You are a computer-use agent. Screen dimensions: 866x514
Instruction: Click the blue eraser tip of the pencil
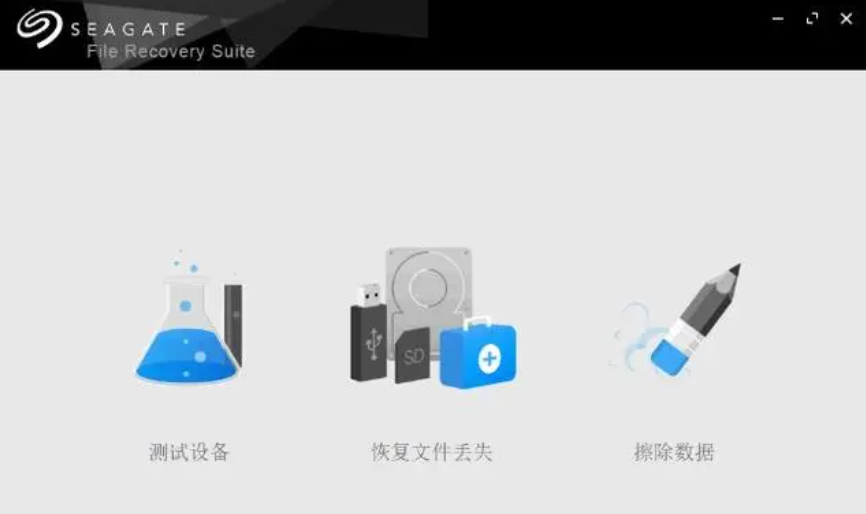[x=669, y=357]
